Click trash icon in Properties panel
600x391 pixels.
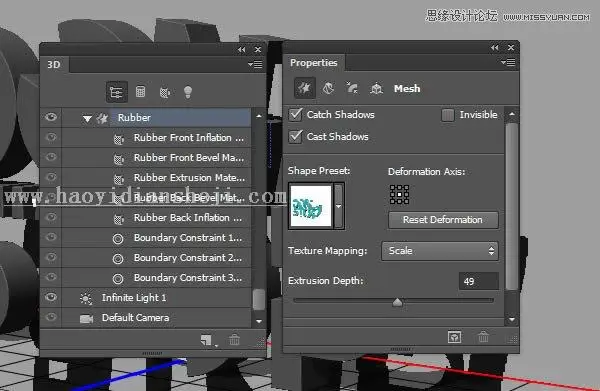483,337
